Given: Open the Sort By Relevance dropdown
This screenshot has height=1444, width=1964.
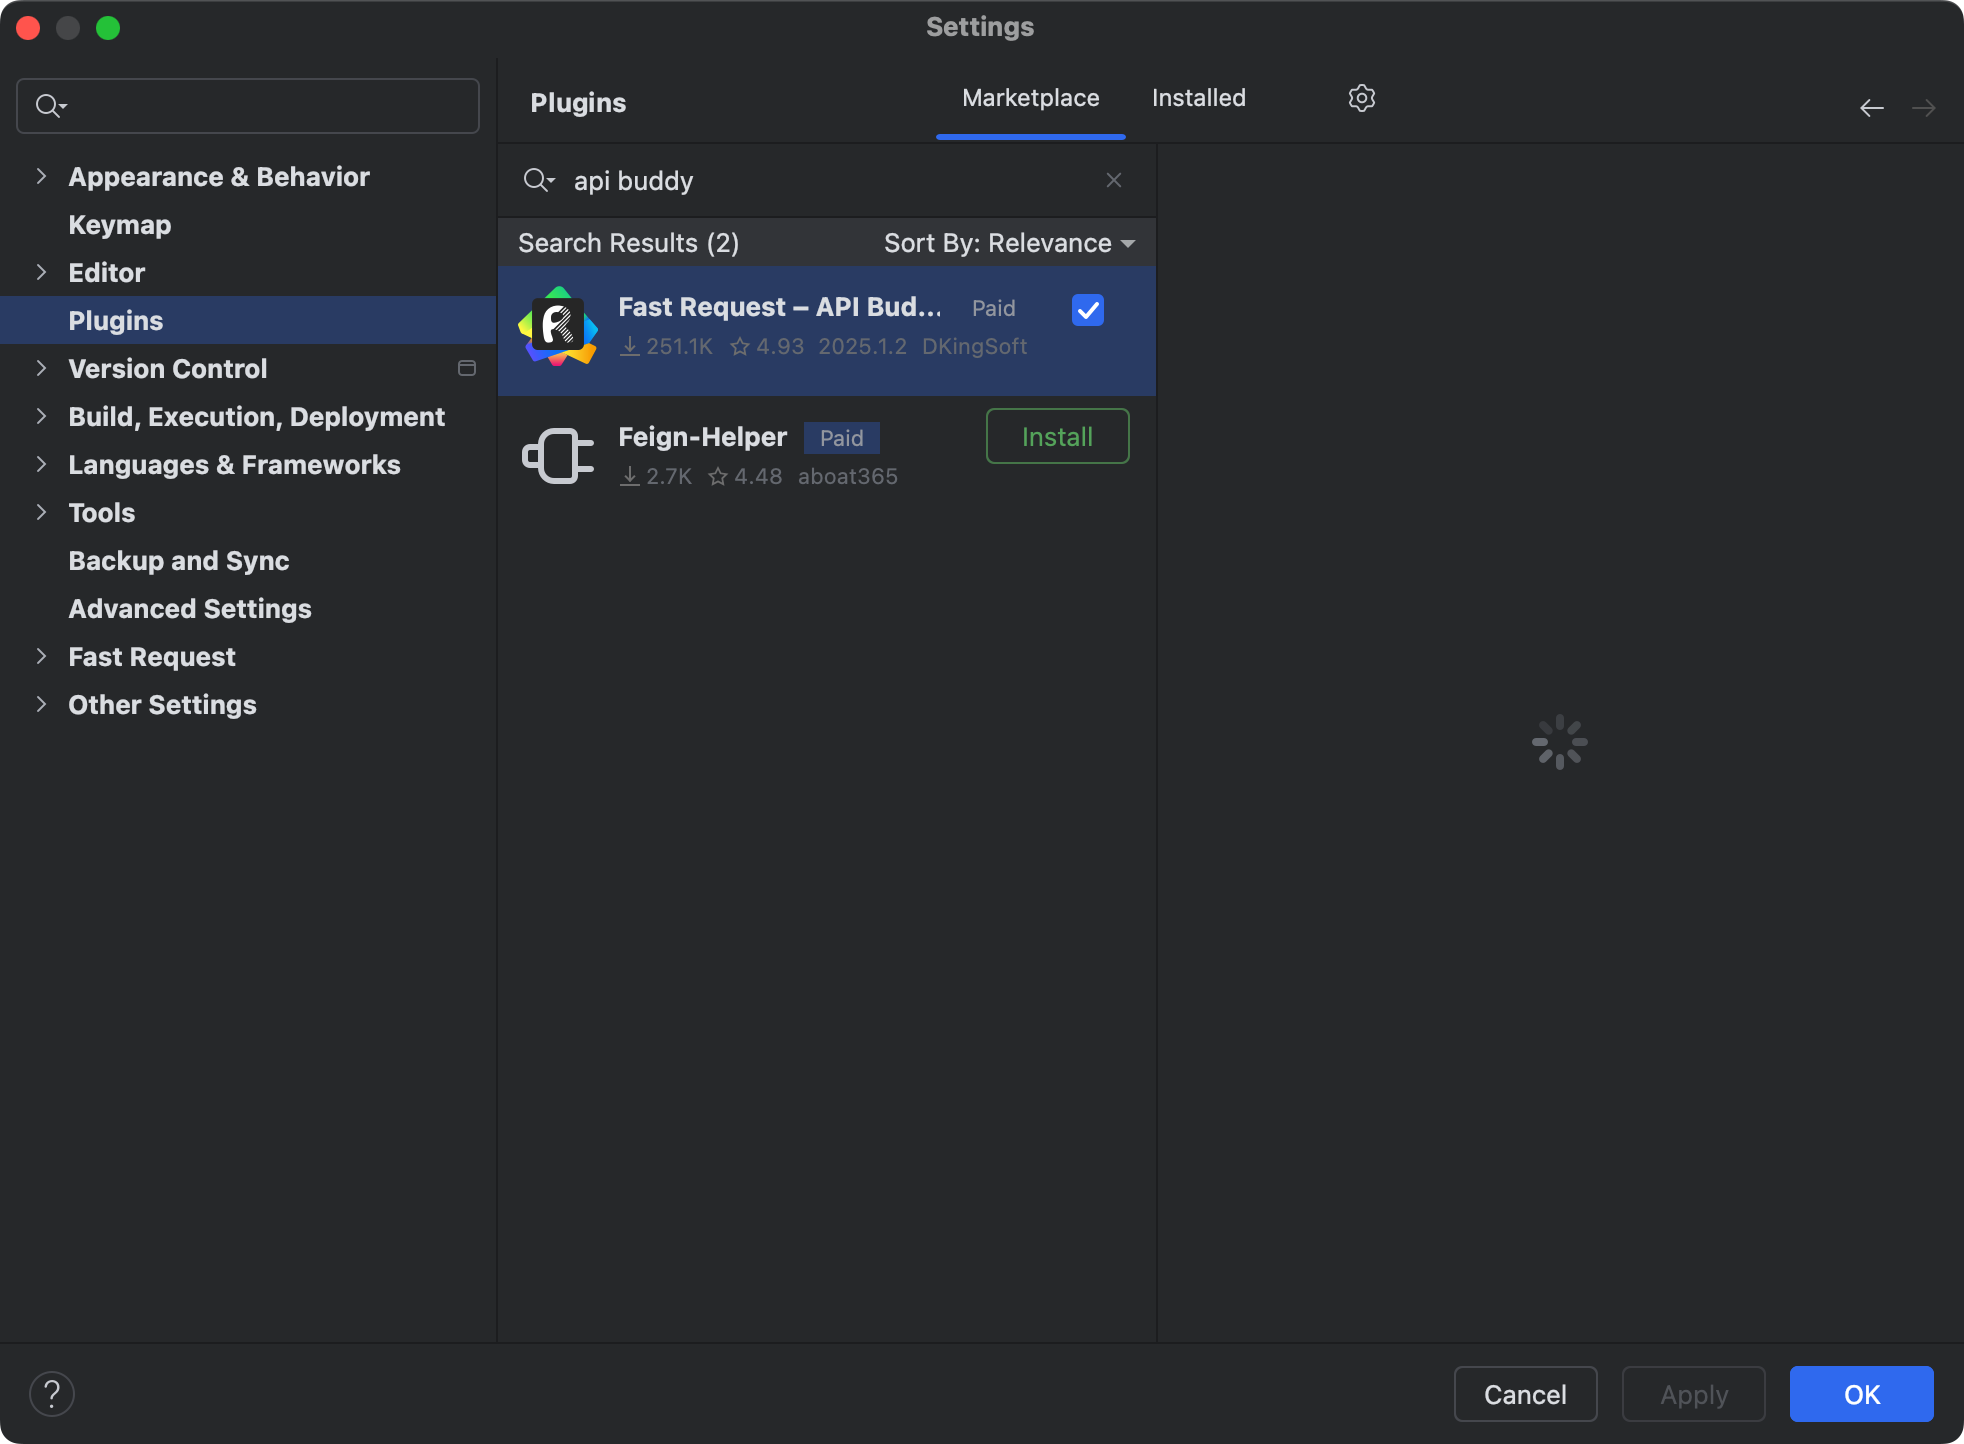Looking at the screenshot, I should coord(1009,243).
